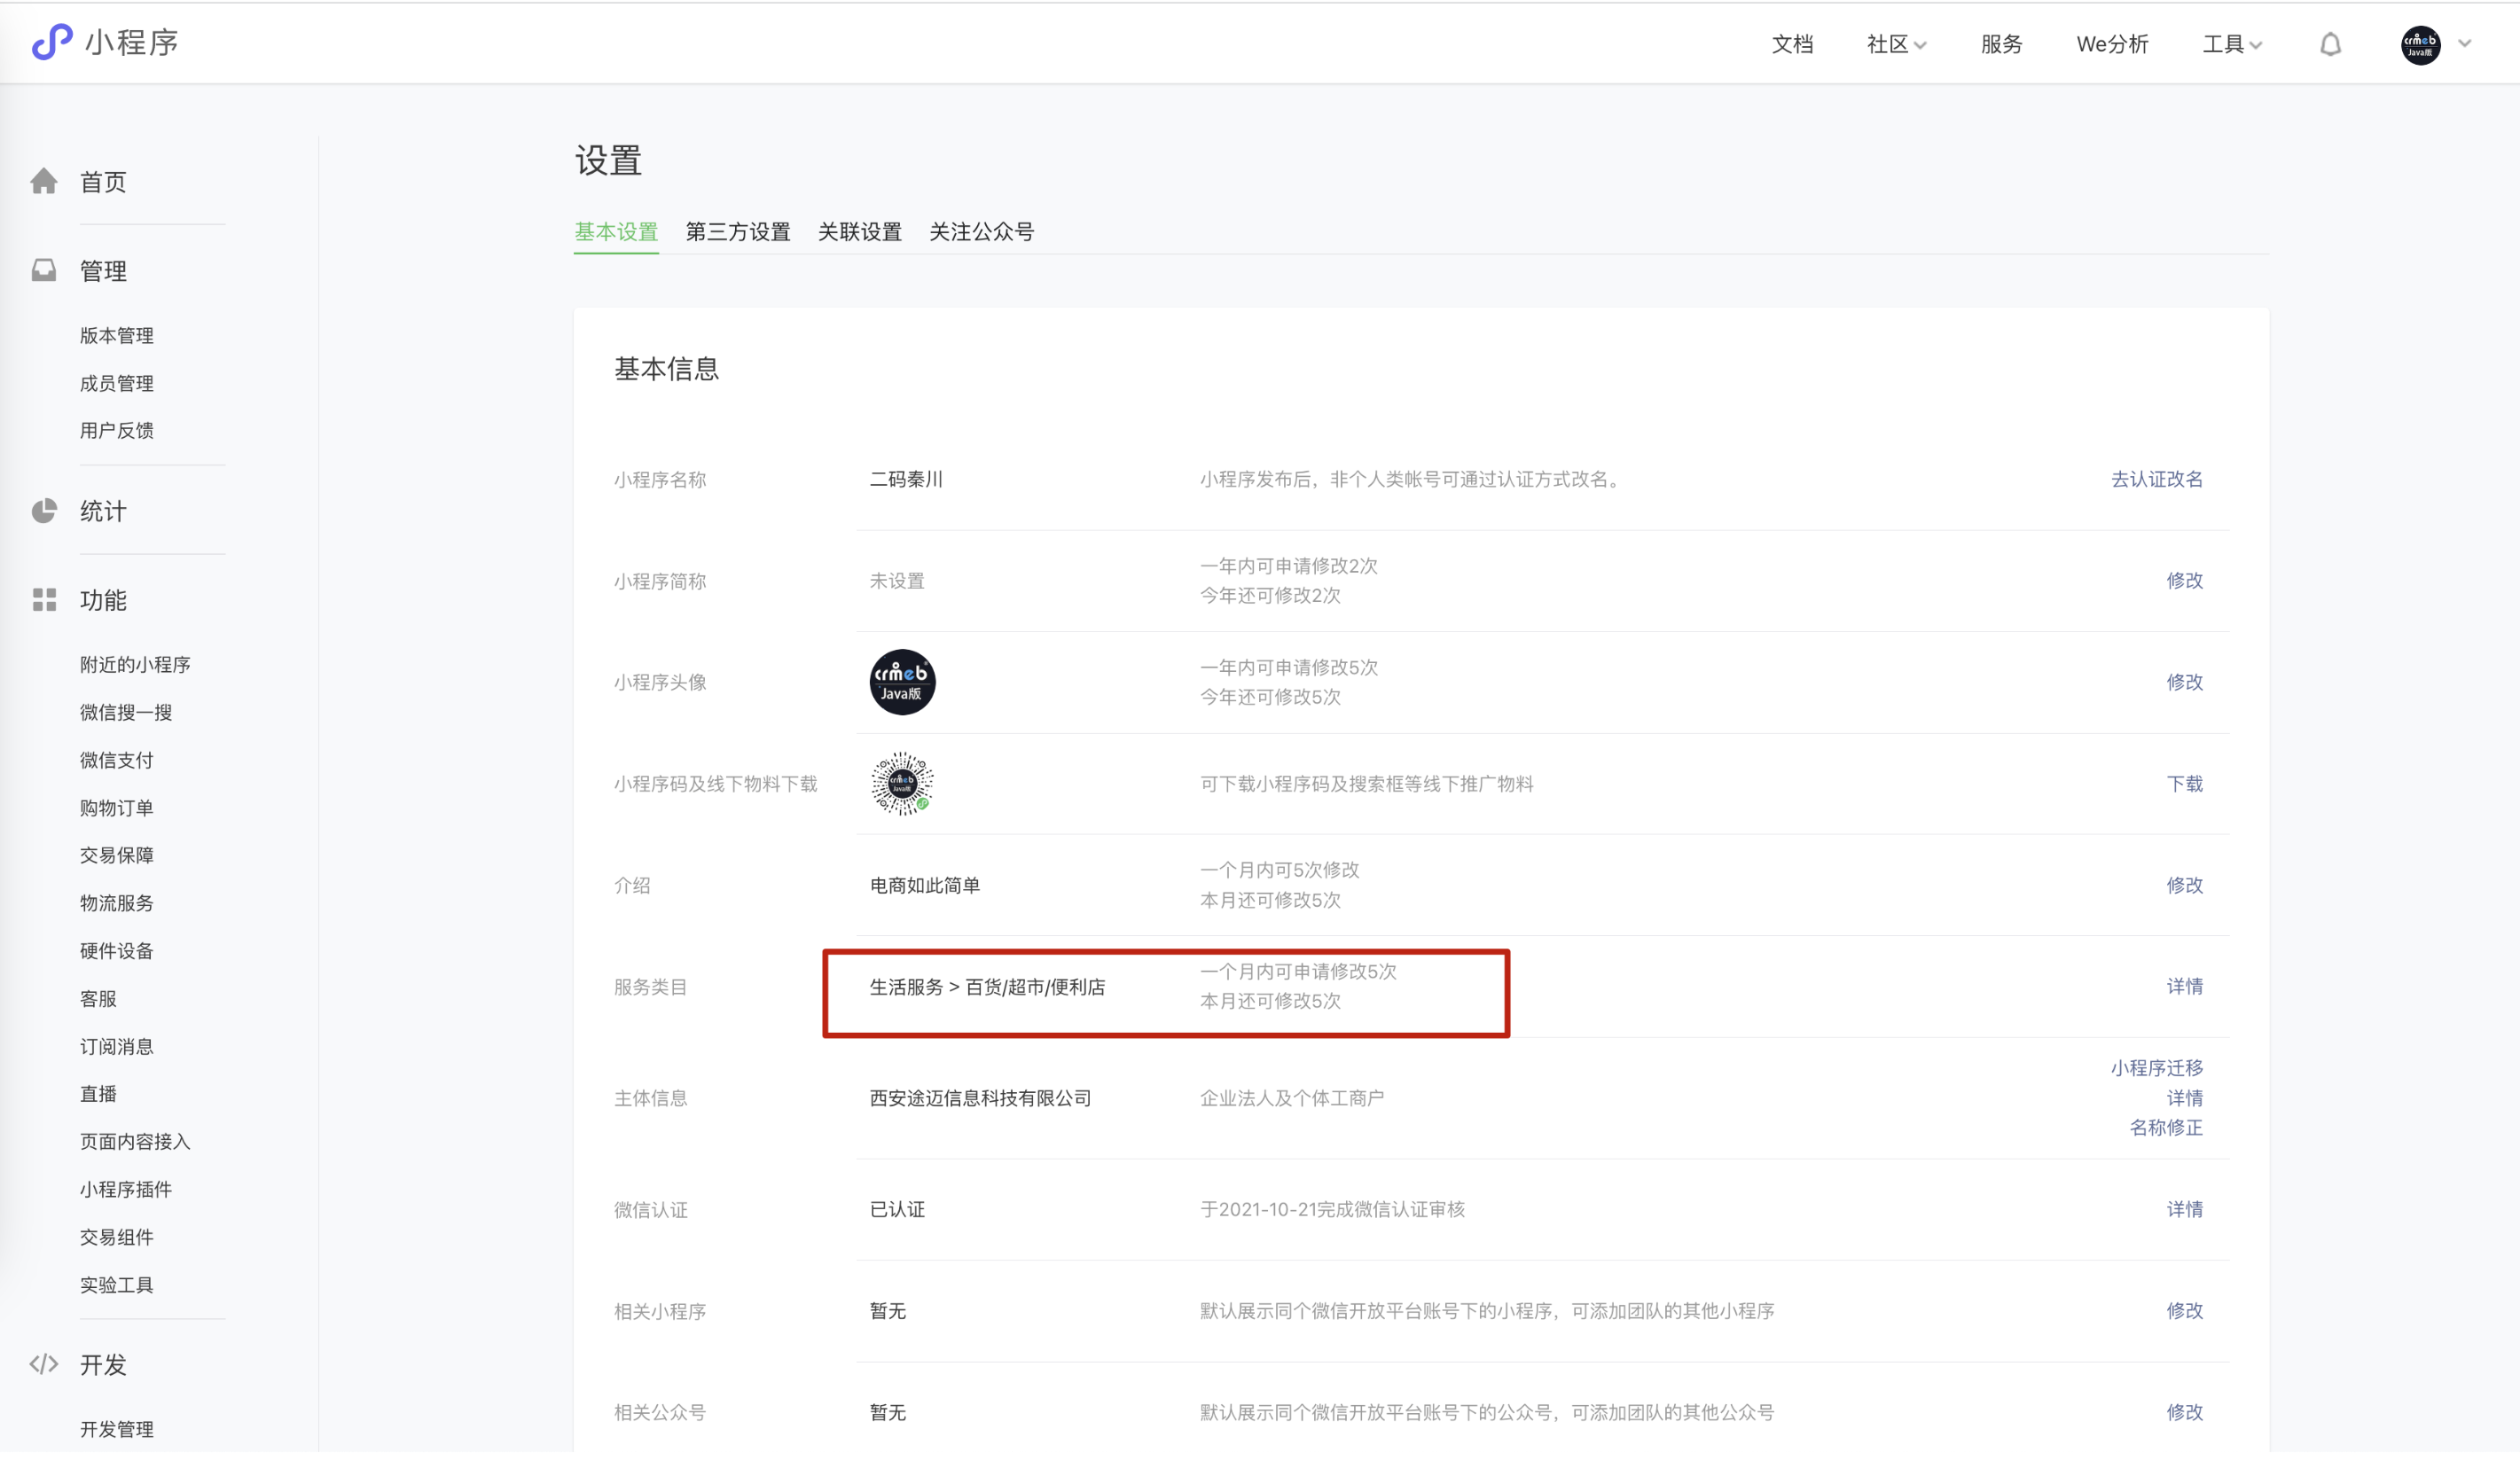This screenshot has height=1468, width=2520.
Task: Click 修改 for 小程序简称
Action: click(2184, 580)
